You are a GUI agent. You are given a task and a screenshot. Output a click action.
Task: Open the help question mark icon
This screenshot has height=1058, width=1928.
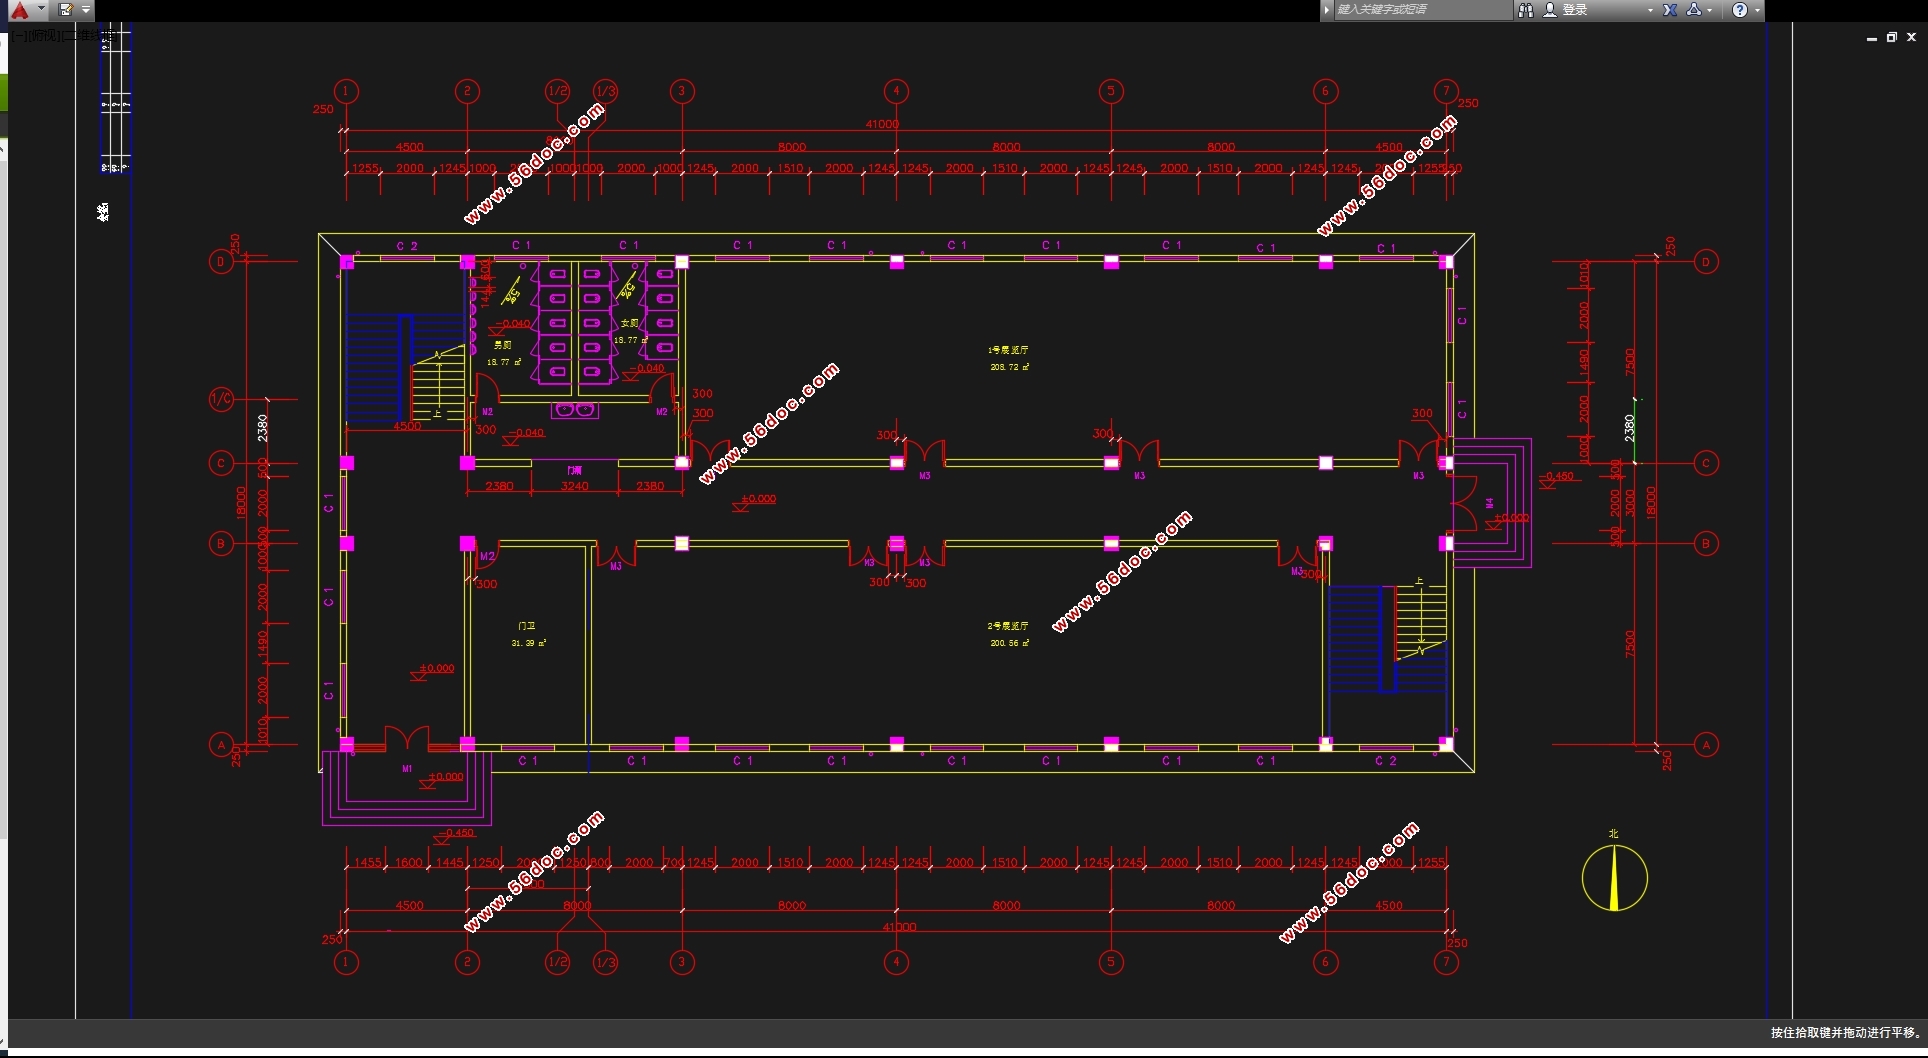click(x=1740, y=10)
